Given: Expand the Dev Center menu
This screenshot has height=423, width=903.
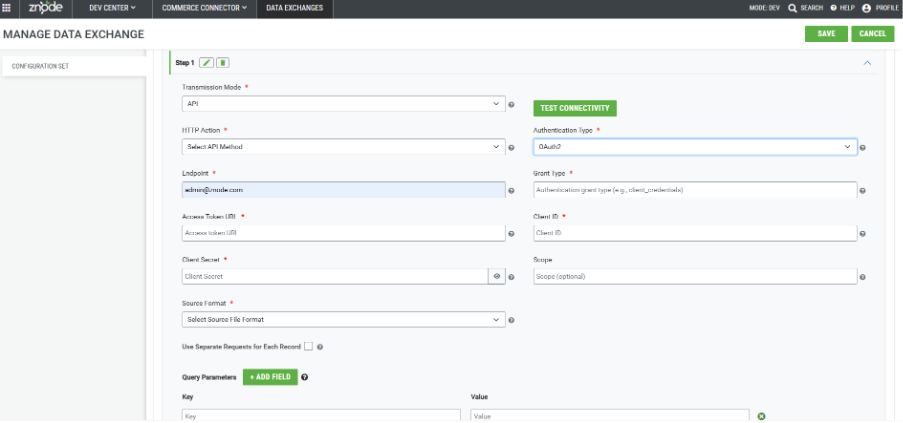Looking at the screenshot, I should click(x=112, y=8).
